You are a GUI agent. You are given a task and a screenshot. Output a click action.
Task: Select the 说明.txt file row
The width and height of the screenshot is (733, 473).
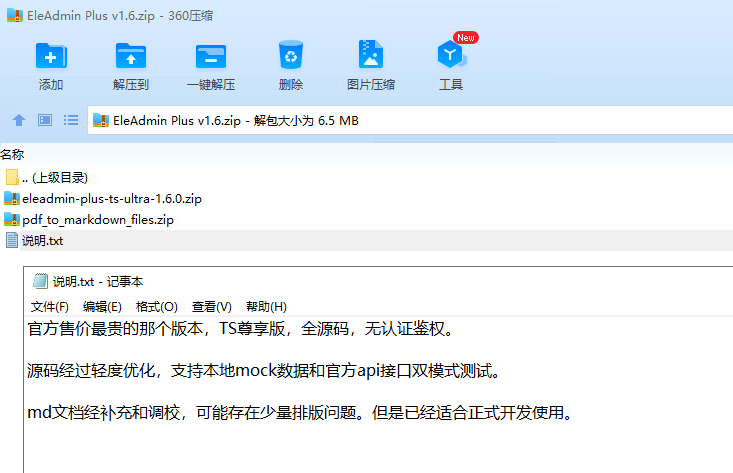pos(366,241)
